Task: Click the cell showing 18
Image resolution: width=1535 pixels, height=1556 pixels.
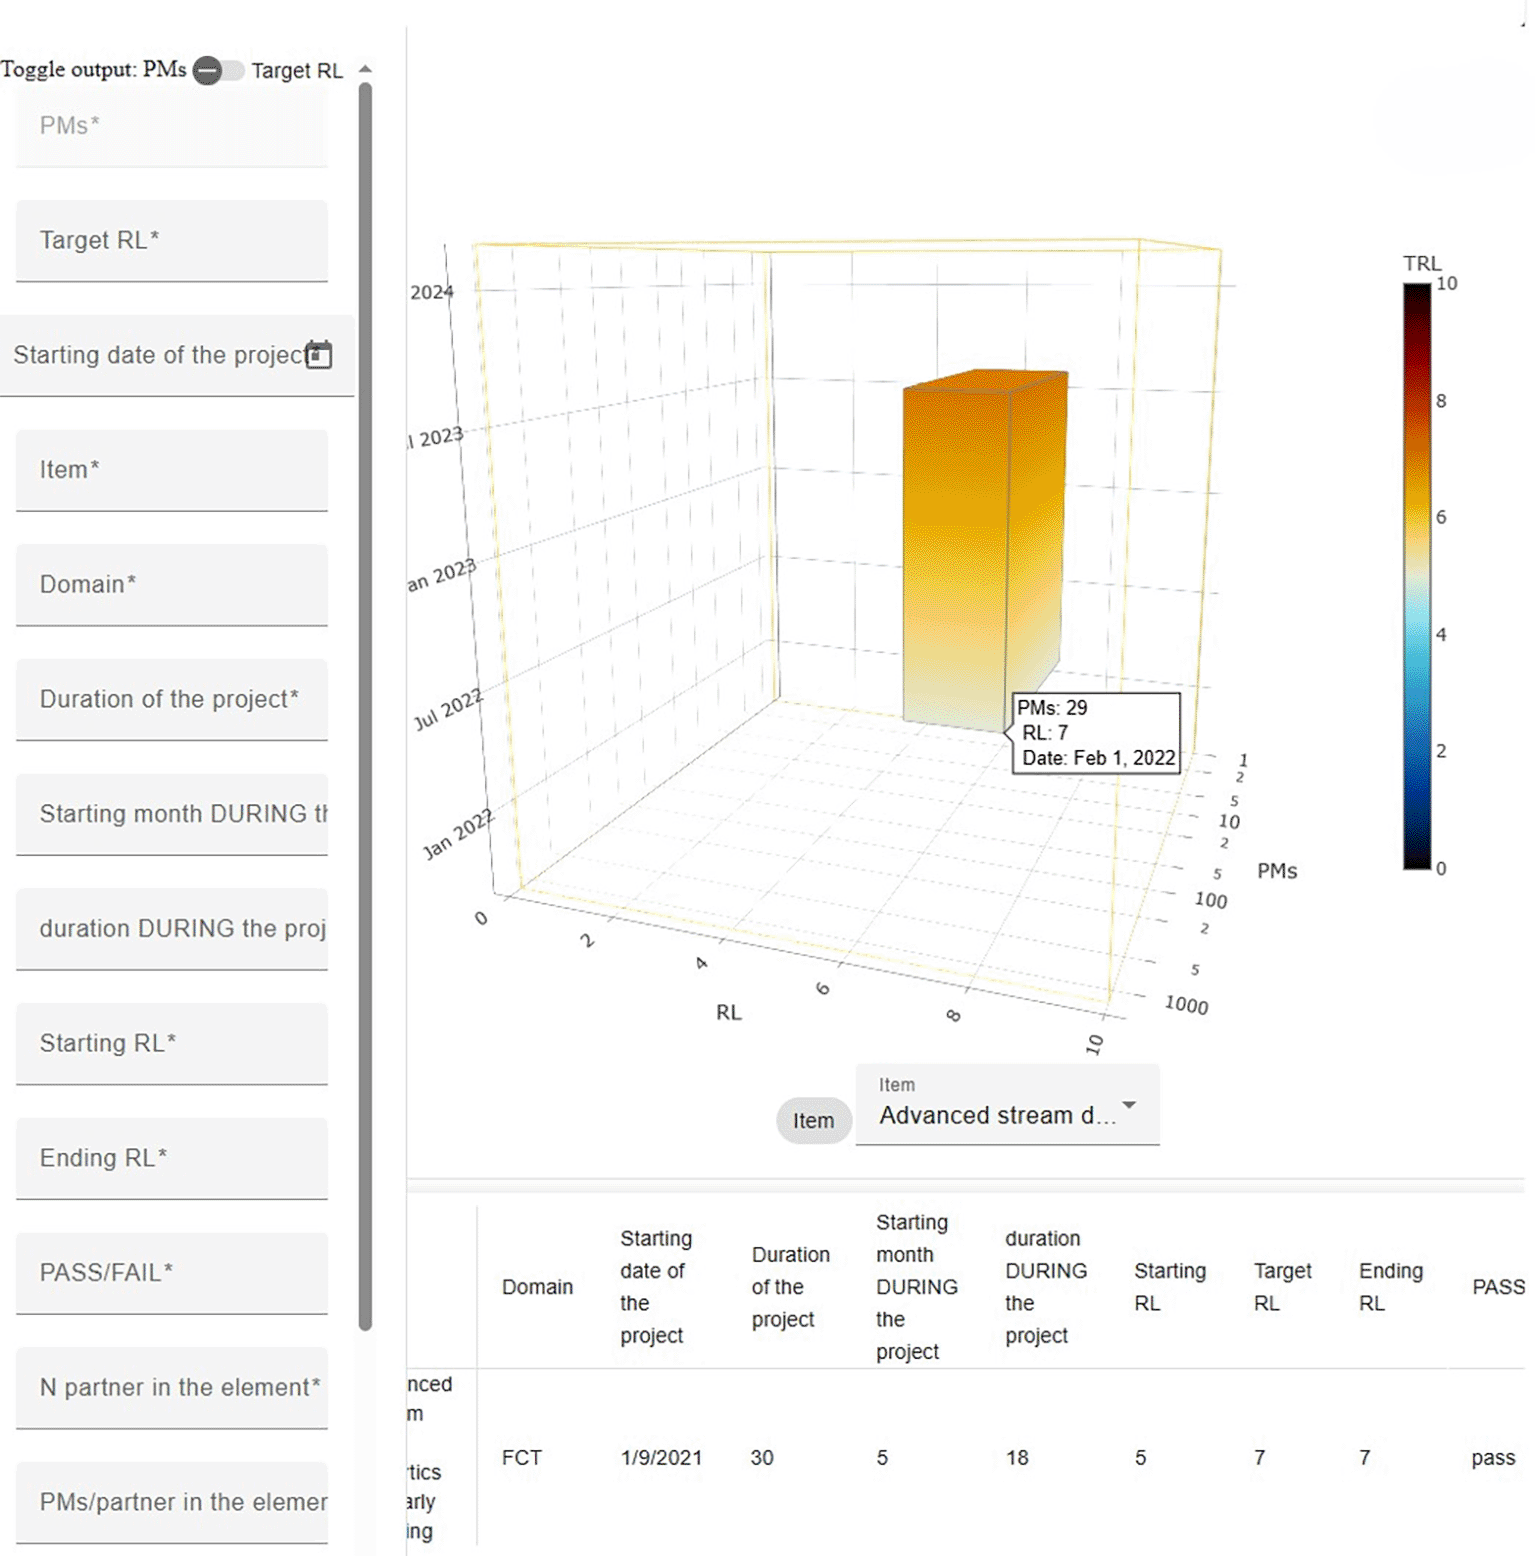Action: [x=1017, y=1458]
